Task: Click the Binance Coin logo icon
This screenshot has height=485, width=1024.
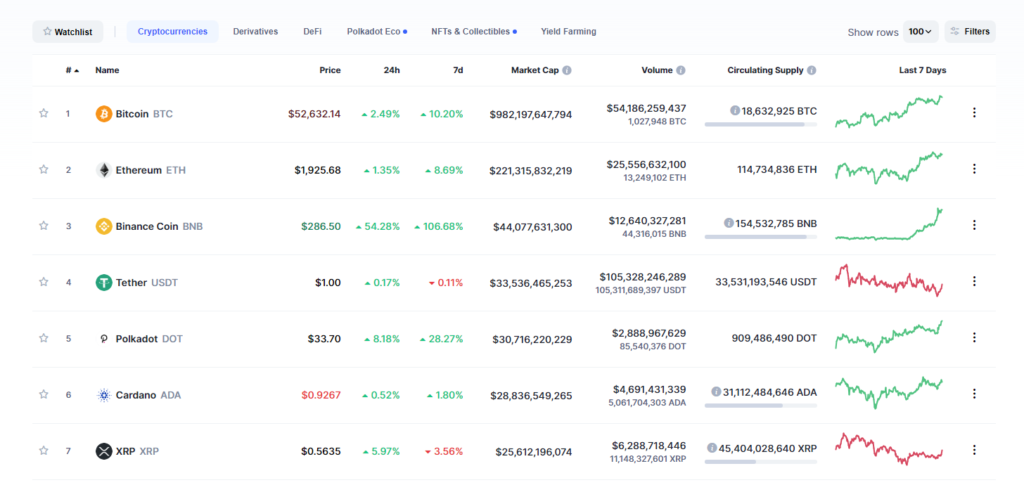Action: (104, 227)
